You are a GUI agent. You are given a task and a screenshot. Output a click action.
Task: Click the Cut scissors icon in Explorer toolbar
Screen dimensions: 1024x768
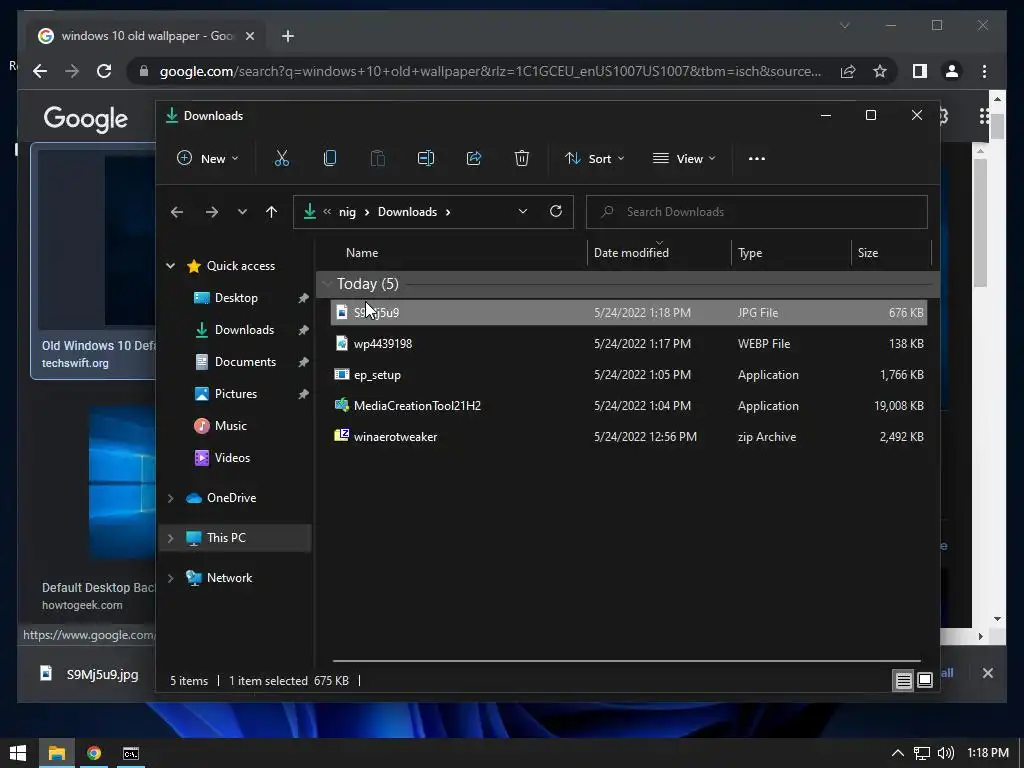pyautogui.click(x=281, y=158)
